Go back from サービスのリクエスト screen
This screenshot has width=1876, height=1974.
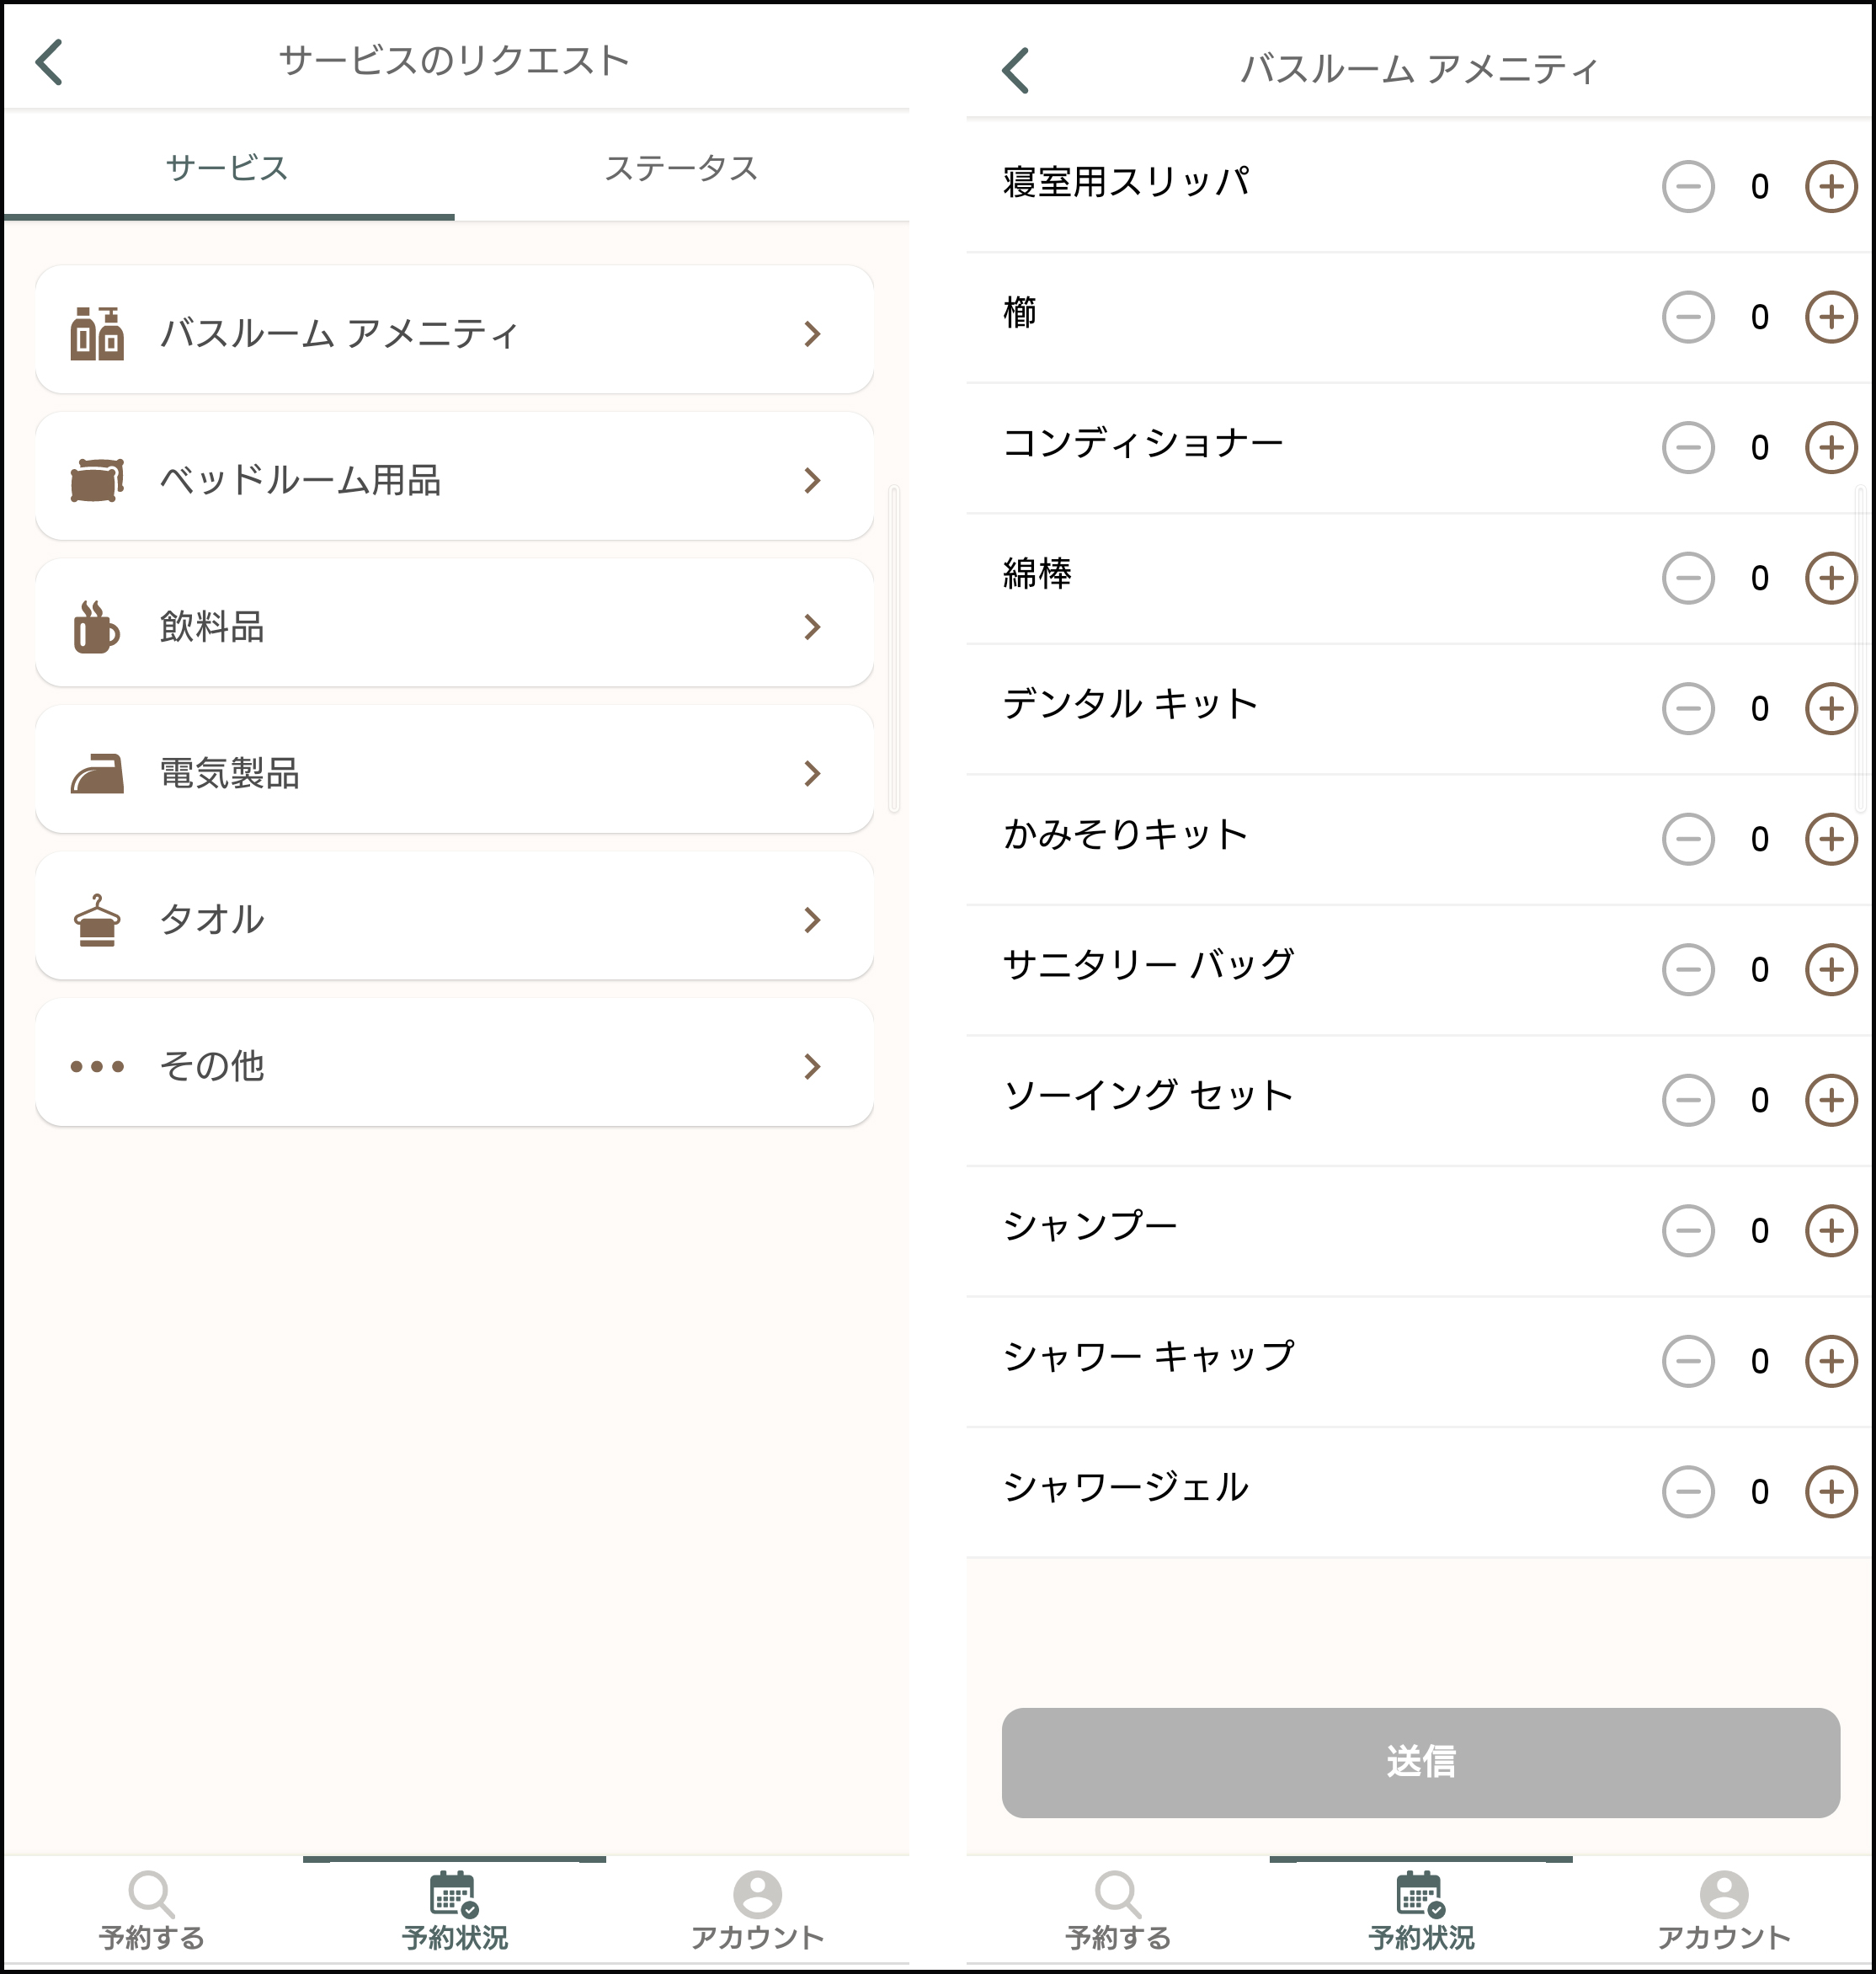[x=50, y=62]
